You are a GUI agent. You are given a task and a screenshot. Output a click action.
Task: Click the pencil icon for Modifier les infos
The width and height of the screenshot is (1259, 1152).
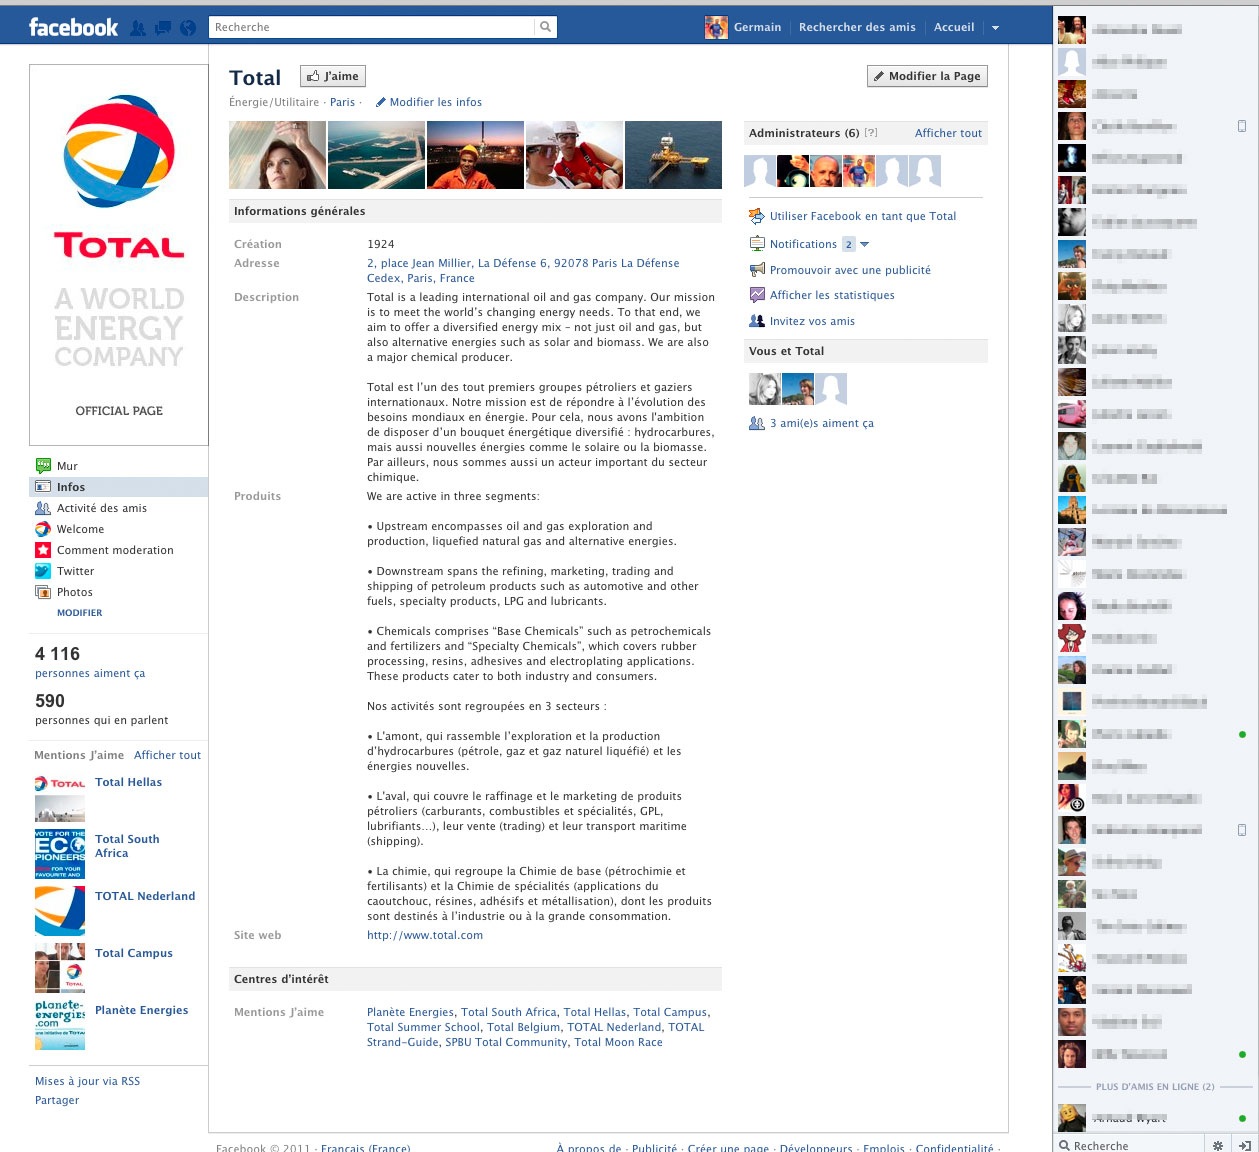pos(381,102)
